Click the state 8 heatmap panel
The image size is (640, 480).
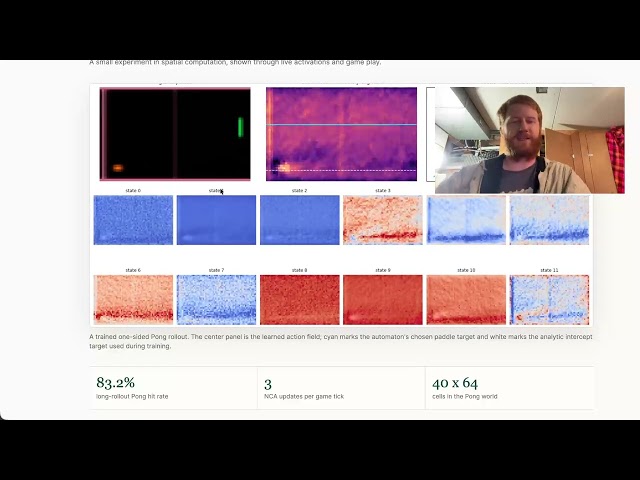(300, 300)
